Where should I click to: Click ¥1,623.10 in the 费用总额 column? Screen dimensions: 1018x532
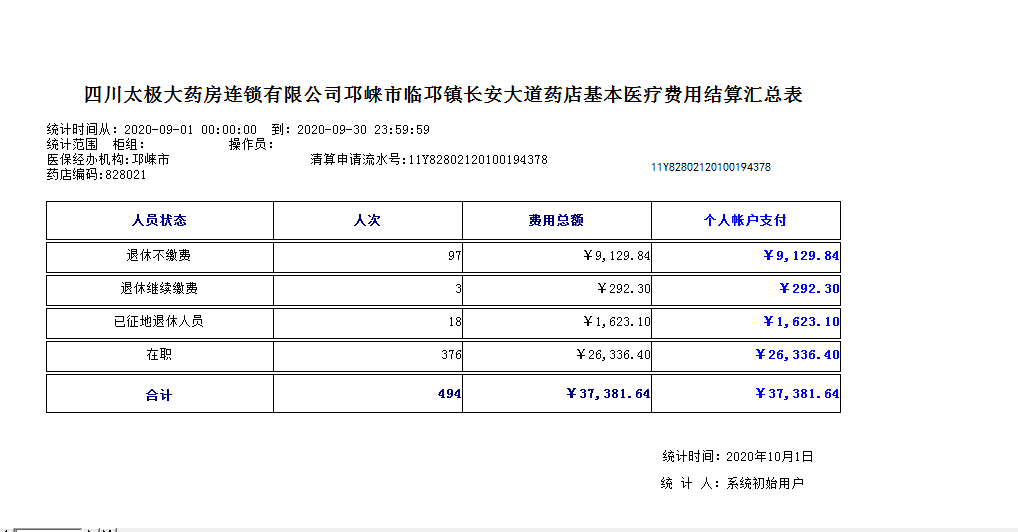tap(617, 322)
